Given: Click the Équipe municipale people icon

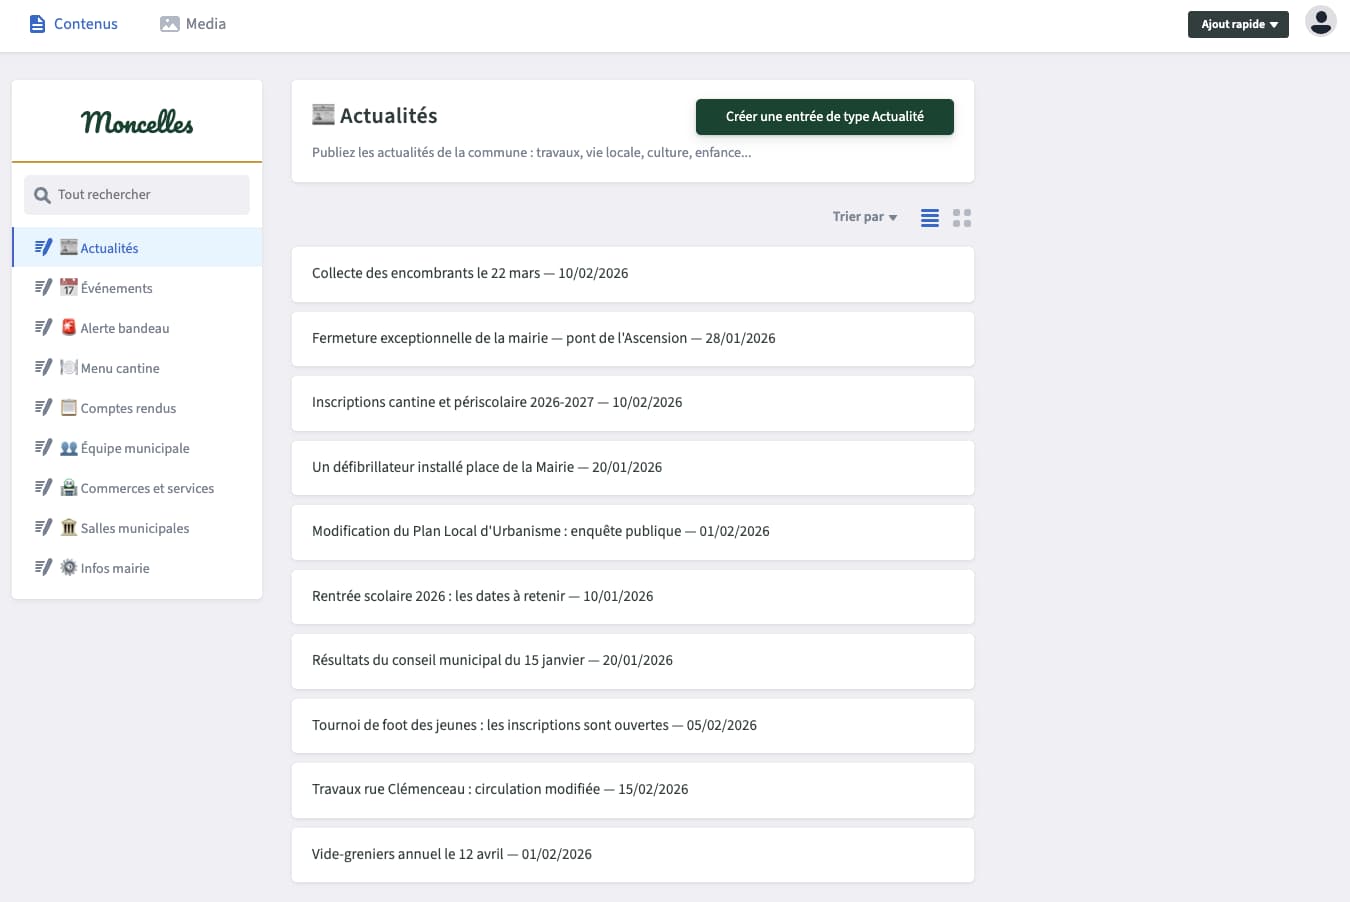Looking at the screenshot, I should [68, 448].
